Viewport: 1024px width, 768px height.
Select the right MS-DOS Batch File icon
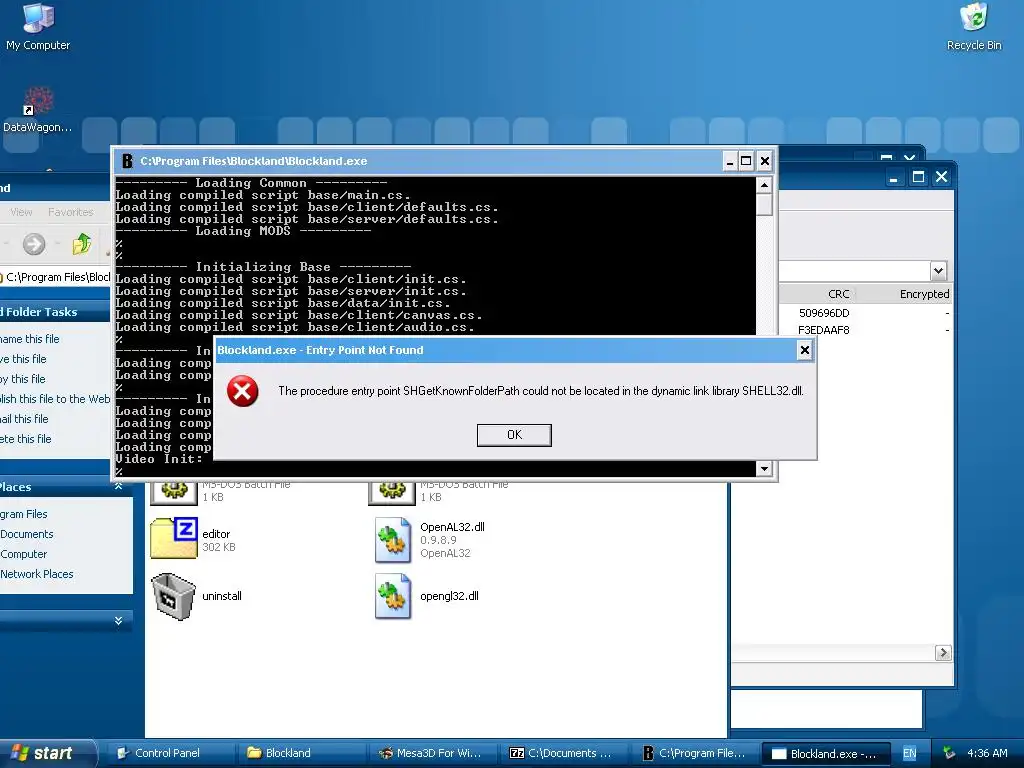pos(392,492)
